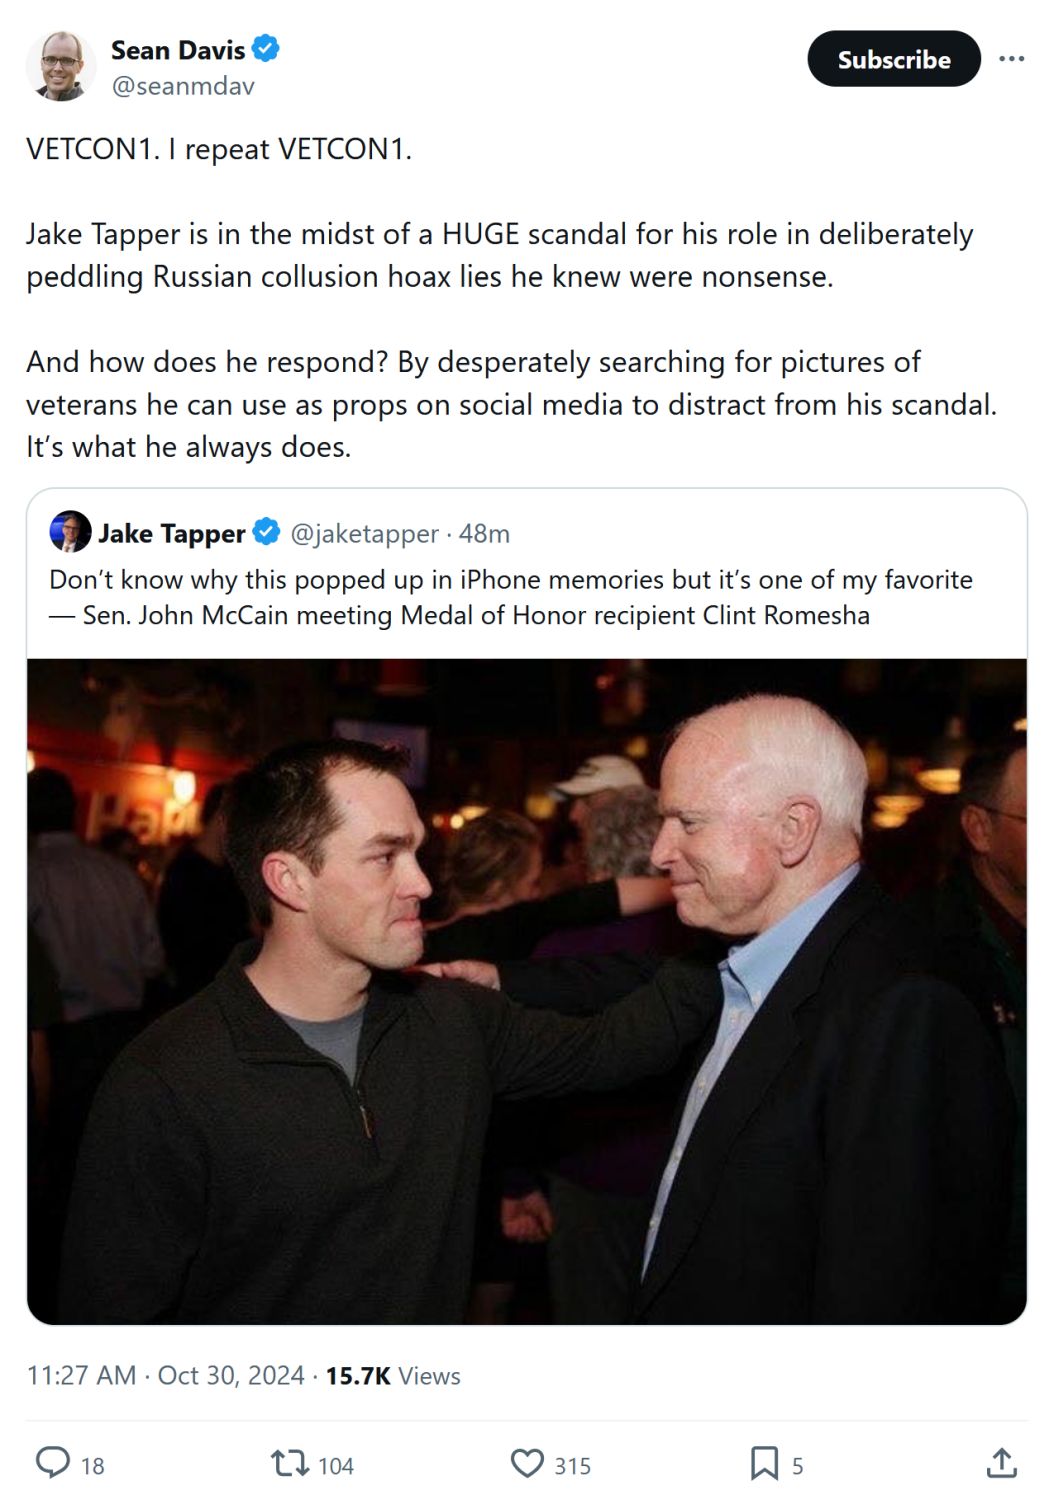
Task: Click the quoted tweet text about iPhone memories
Action: click(510, 597)
